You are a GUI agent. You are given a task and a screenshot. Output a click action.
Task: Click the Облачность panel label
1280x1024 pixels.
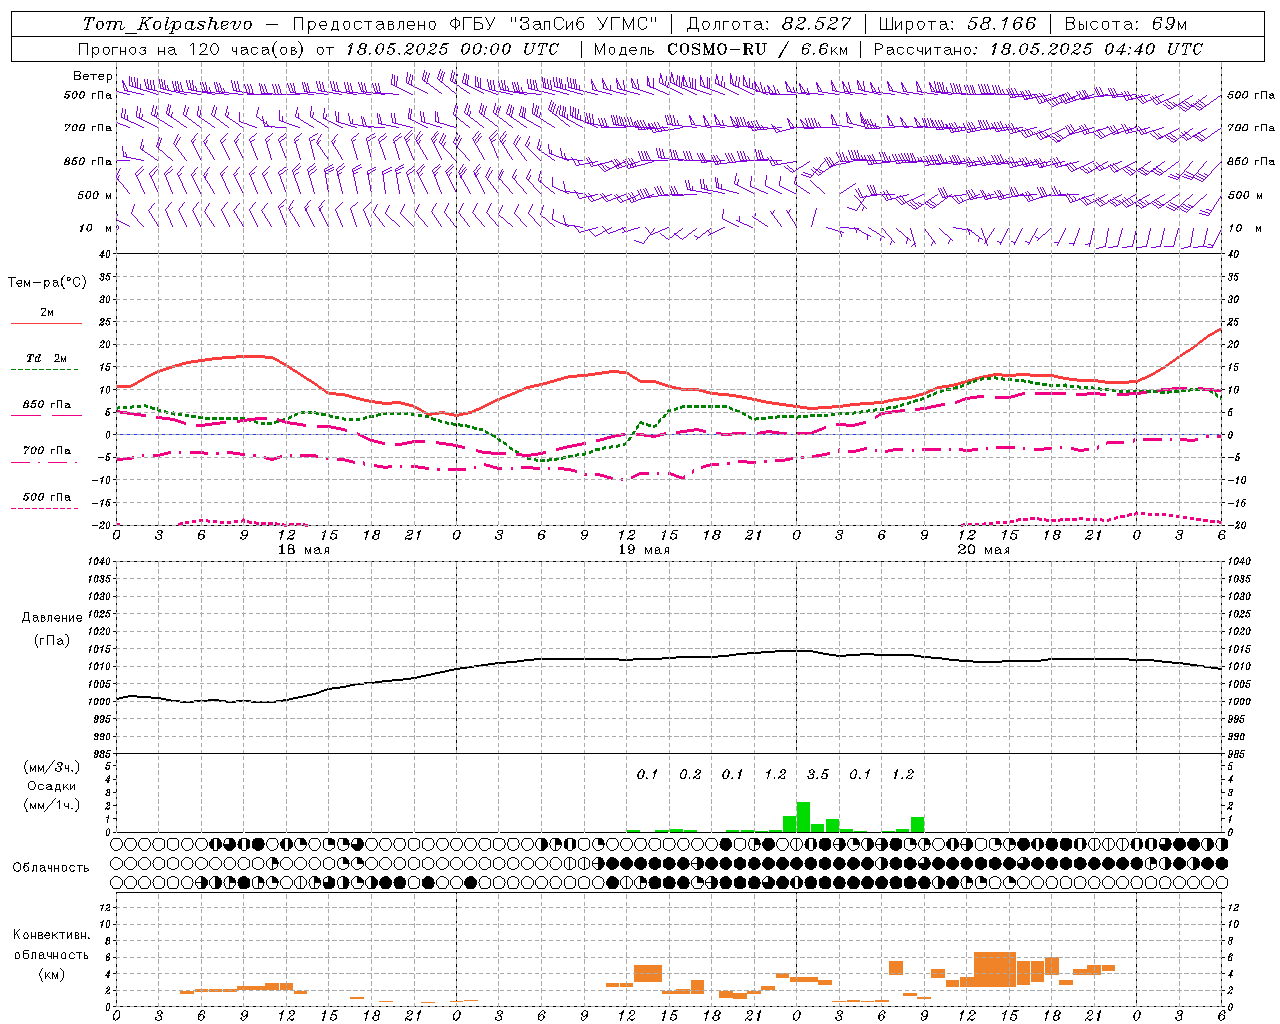tap(51, 868)
